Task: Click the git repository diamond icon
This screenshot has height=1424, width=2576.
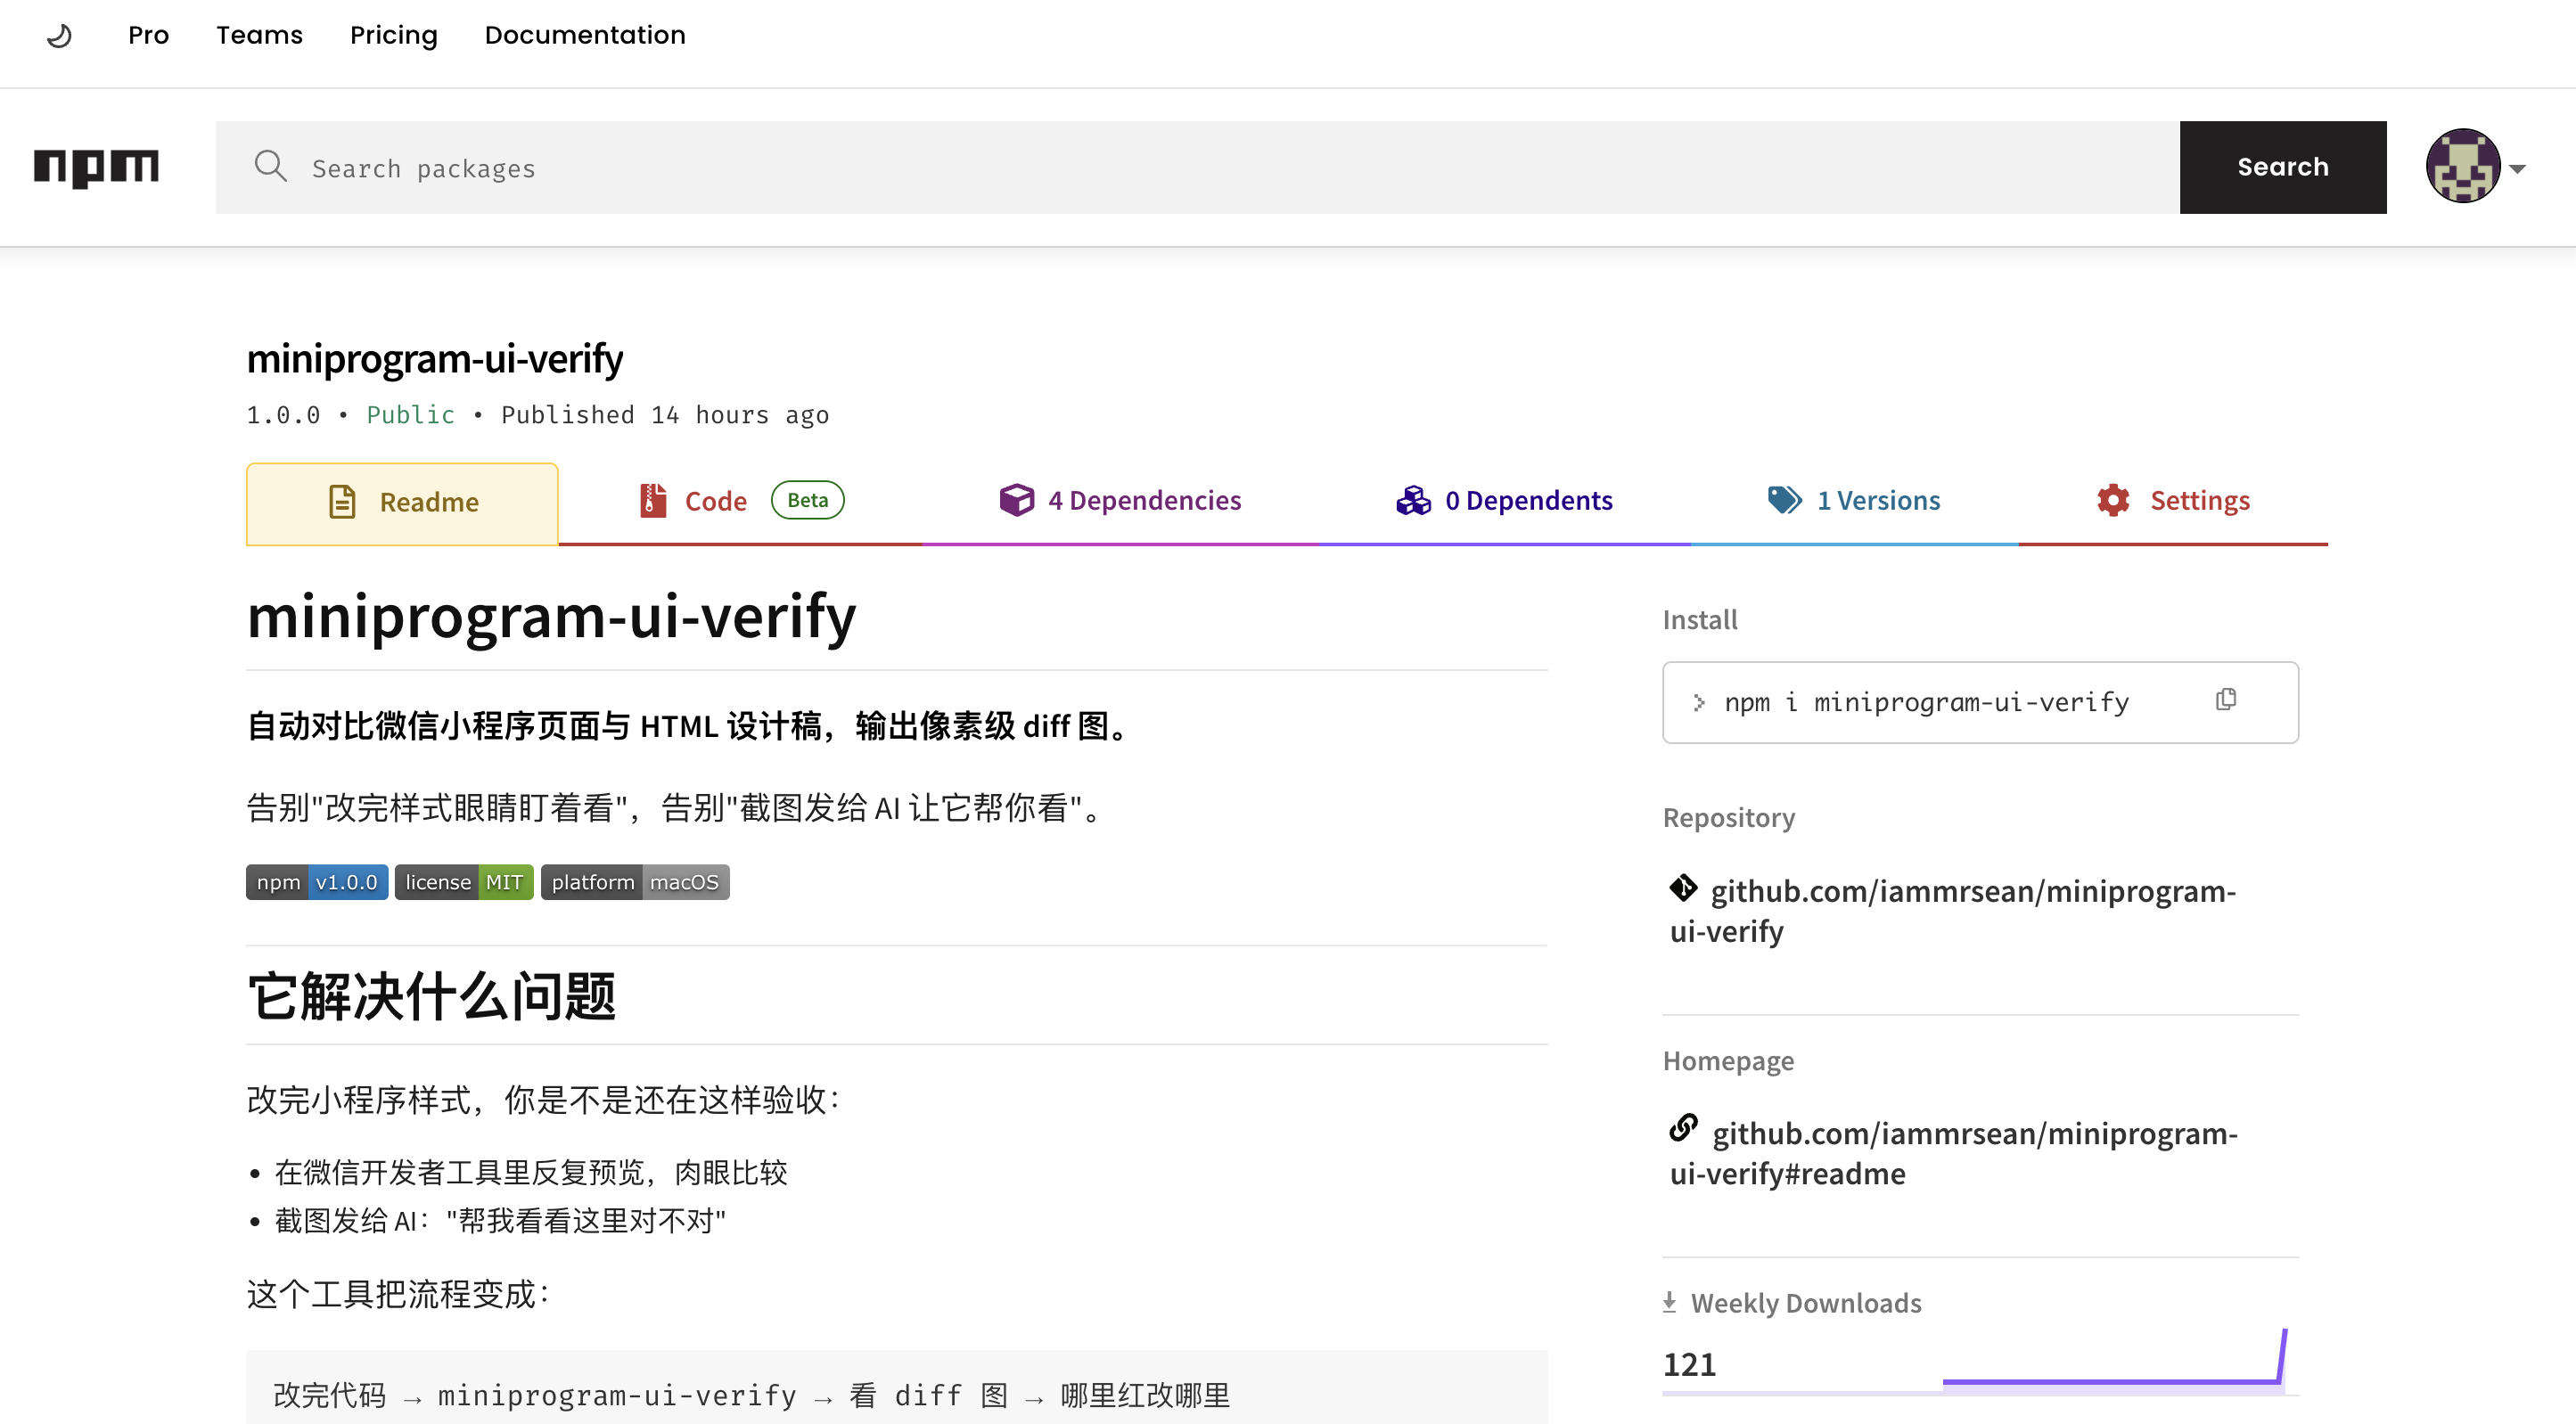Action: coord(1684,887)
